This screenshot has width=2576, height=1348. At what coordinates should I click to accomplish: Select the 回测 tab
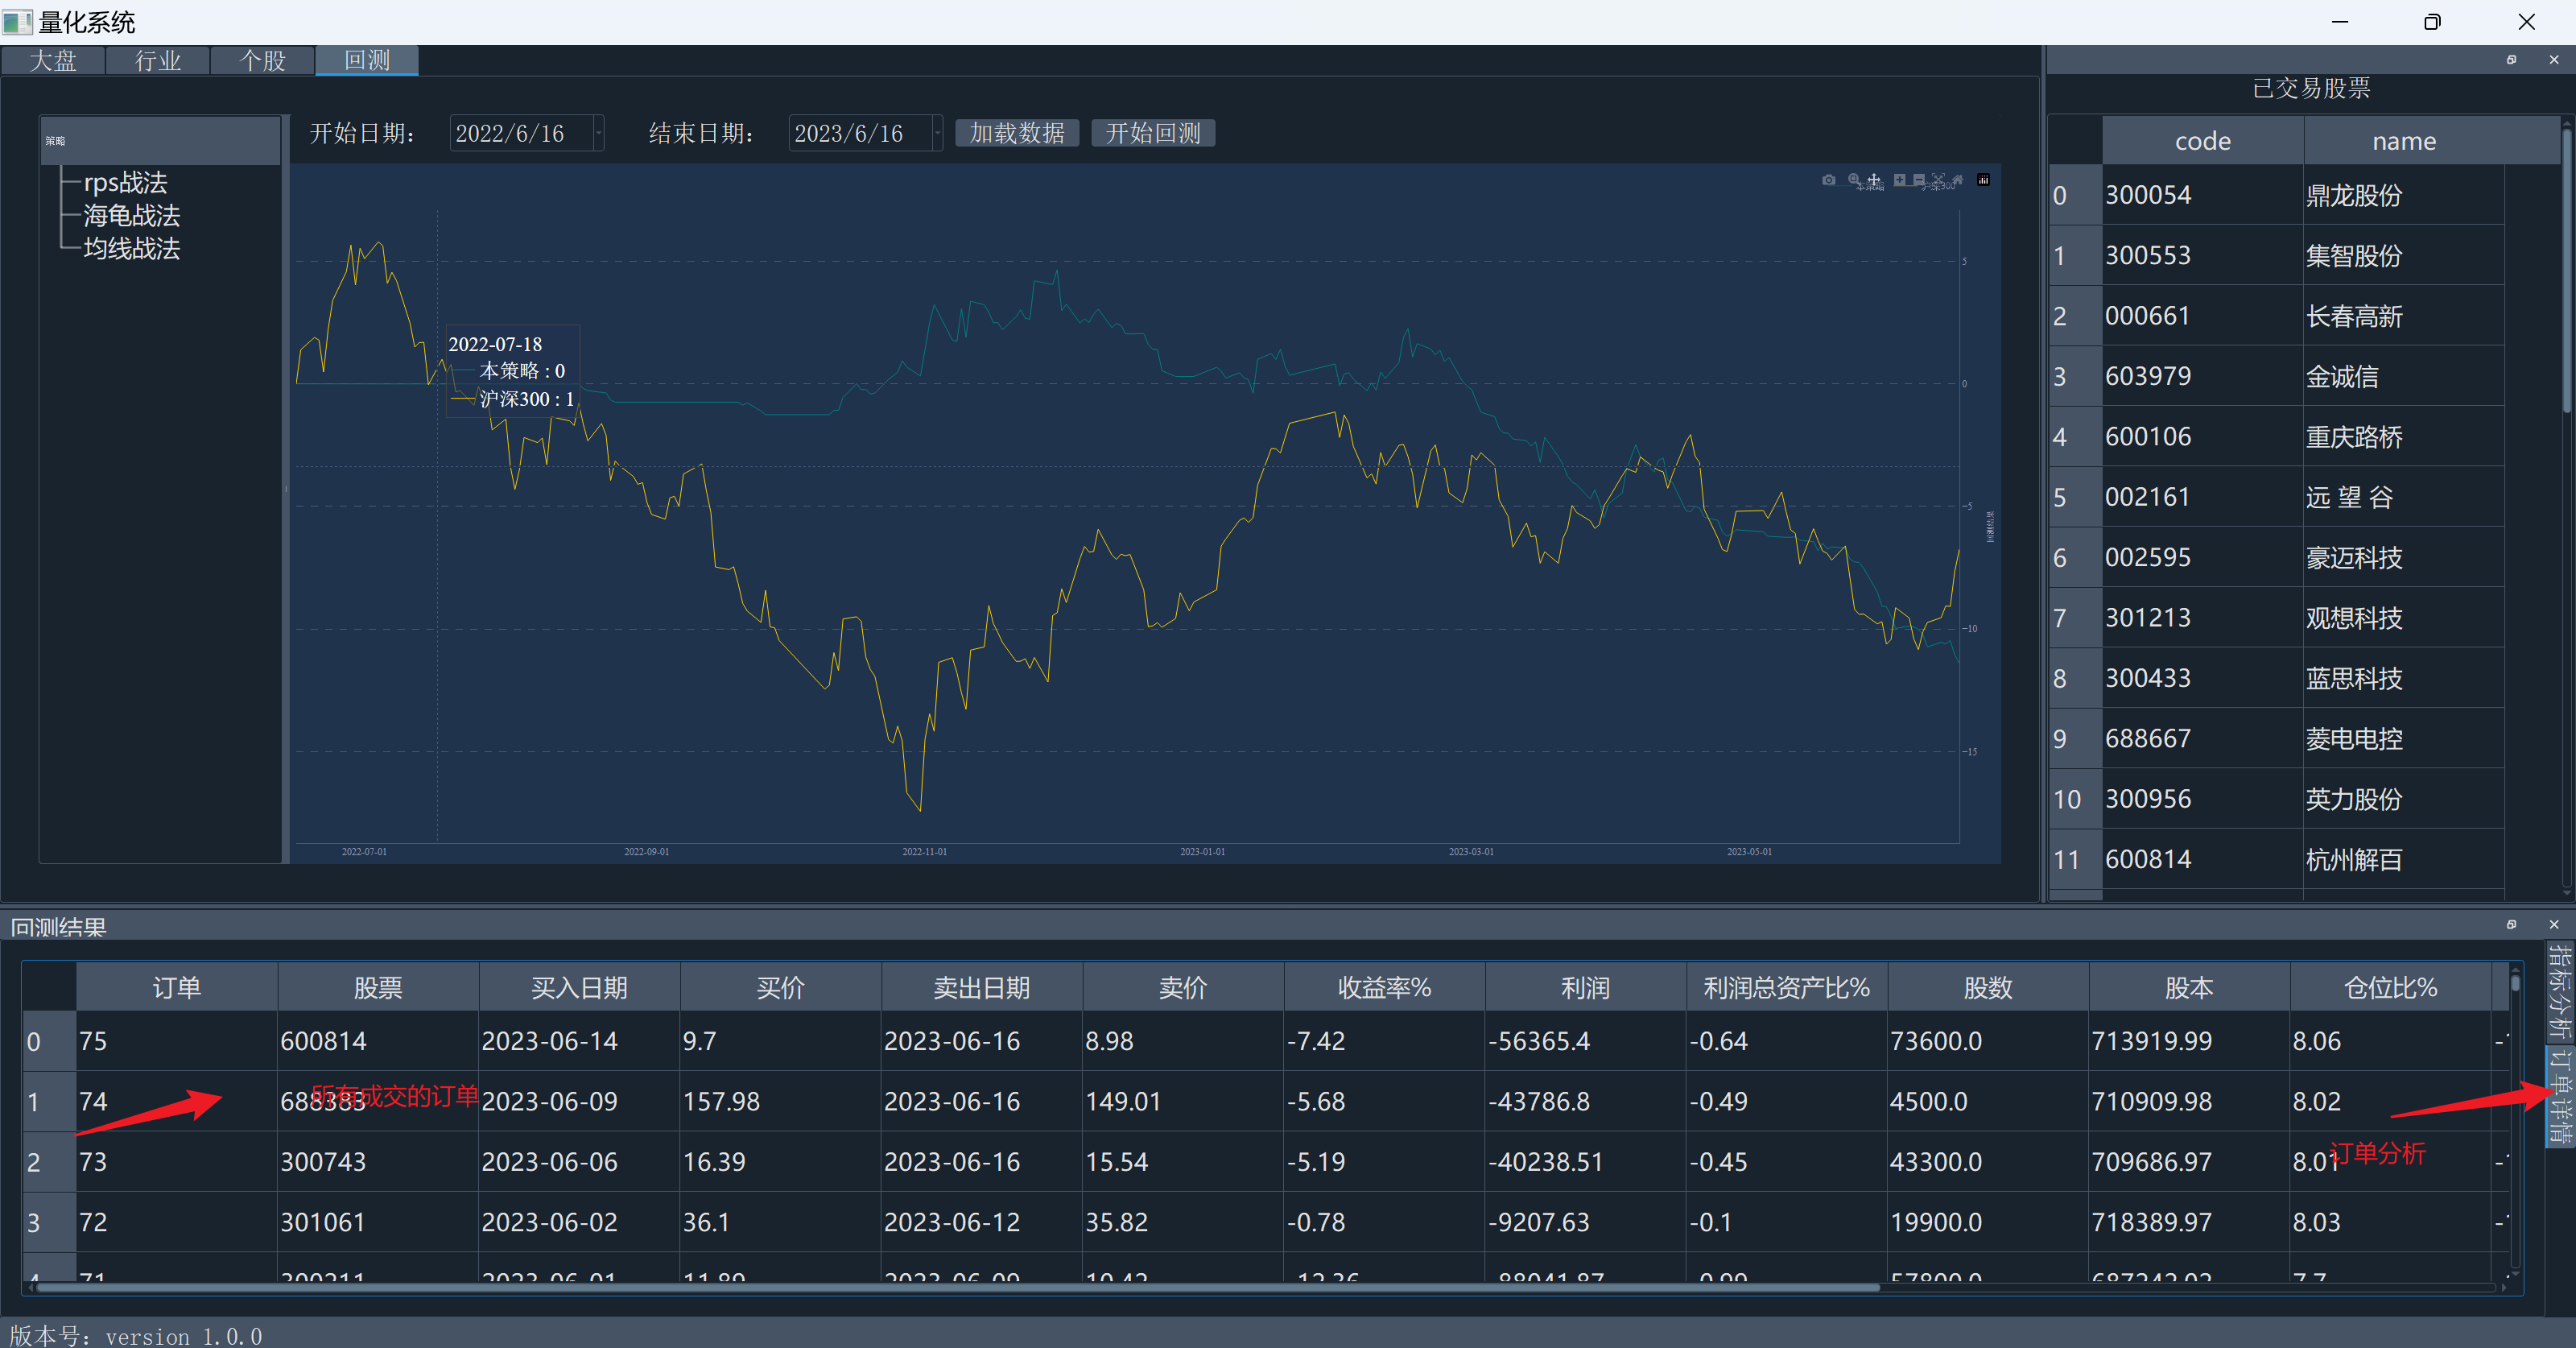[367, 60]
